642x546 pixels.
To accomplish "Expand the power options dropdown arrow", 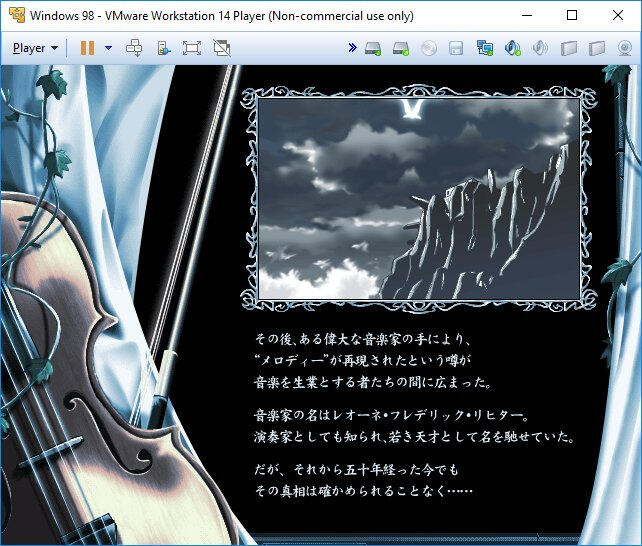I will pos(108,48).
